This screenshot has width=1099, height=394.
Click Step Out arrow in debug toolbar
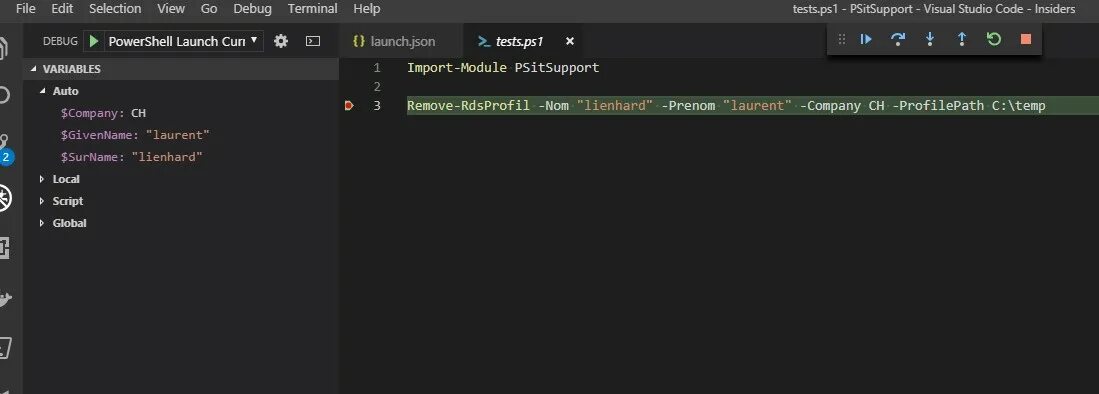962,39
